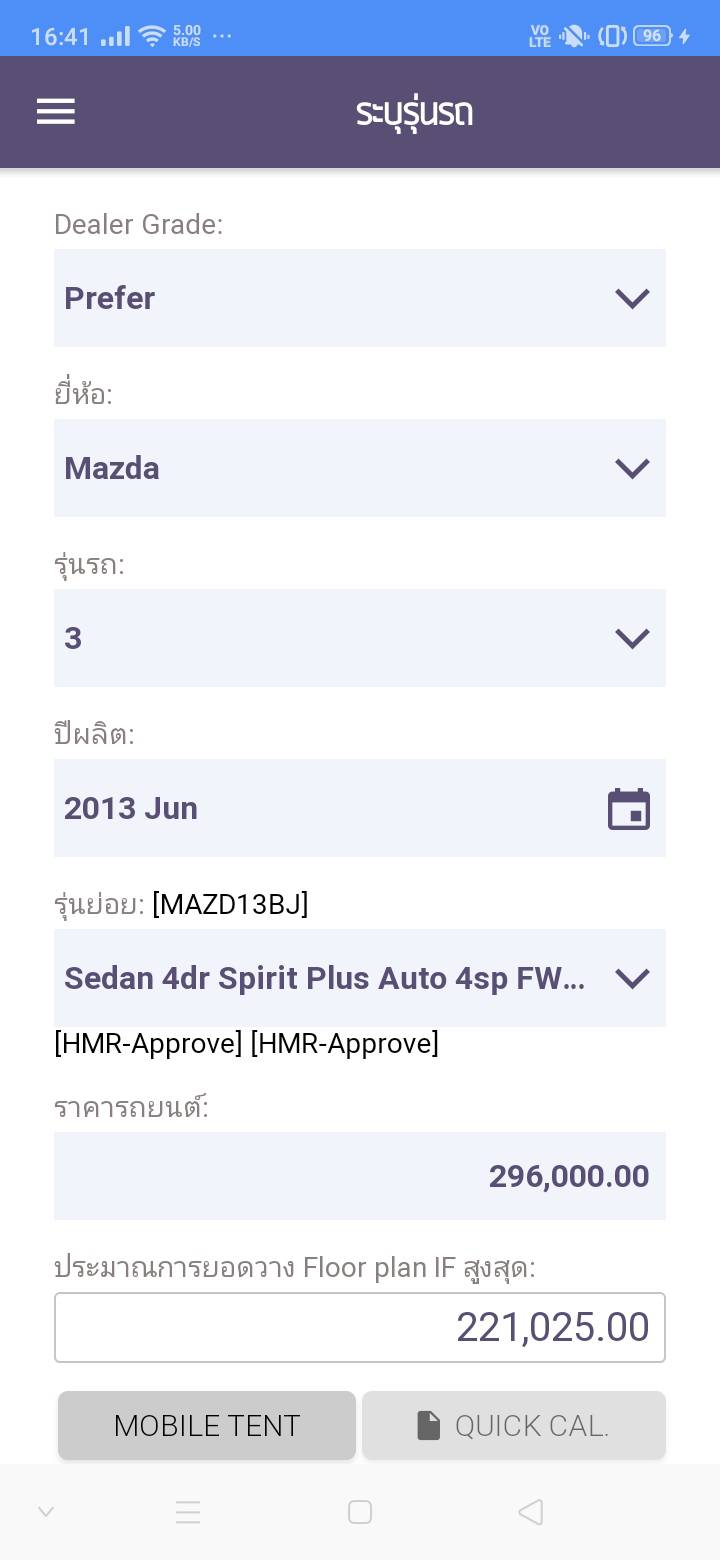Tap the Wi-Fi status icon

point(152,37)
